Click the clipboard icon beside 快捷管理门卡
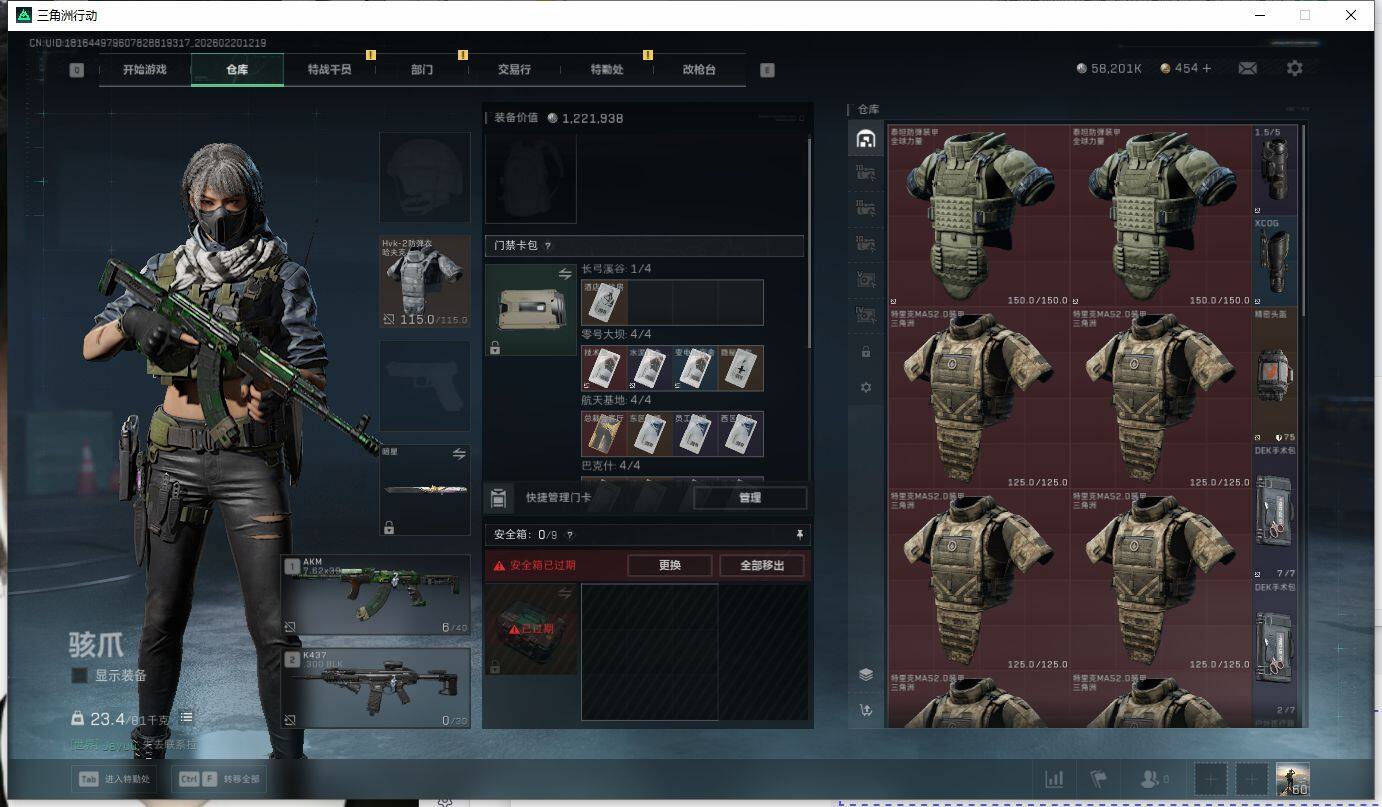The width and height of the screenshot is (1382, 807). [x=498, y=498]
